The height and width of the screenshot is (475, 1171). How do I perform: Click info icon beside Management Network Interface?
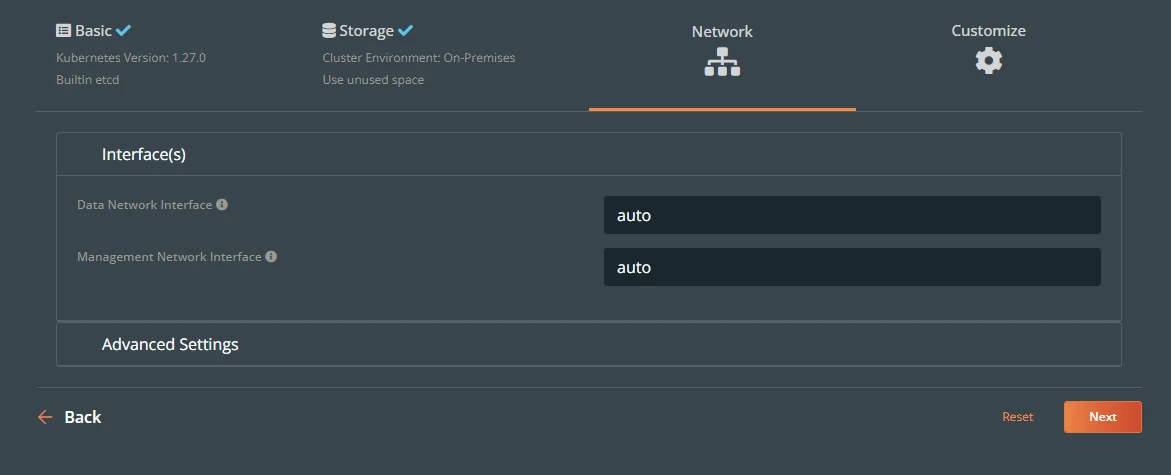[271, 256]
